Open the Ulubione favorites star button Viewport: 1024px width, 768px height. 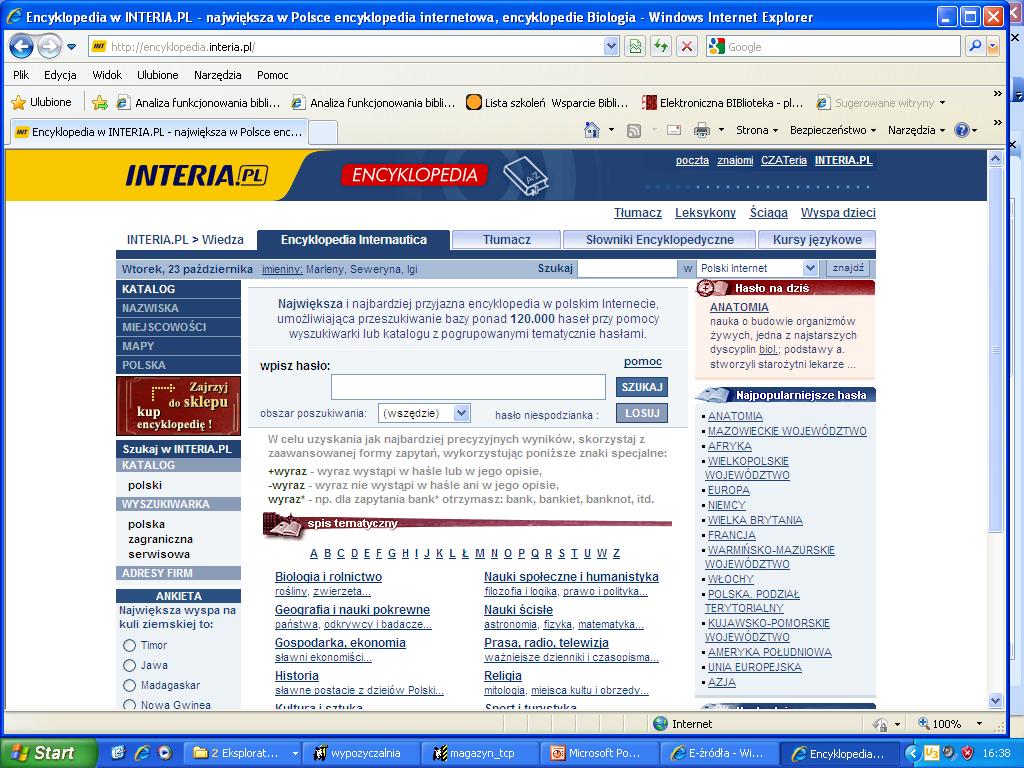coord(42,102)
